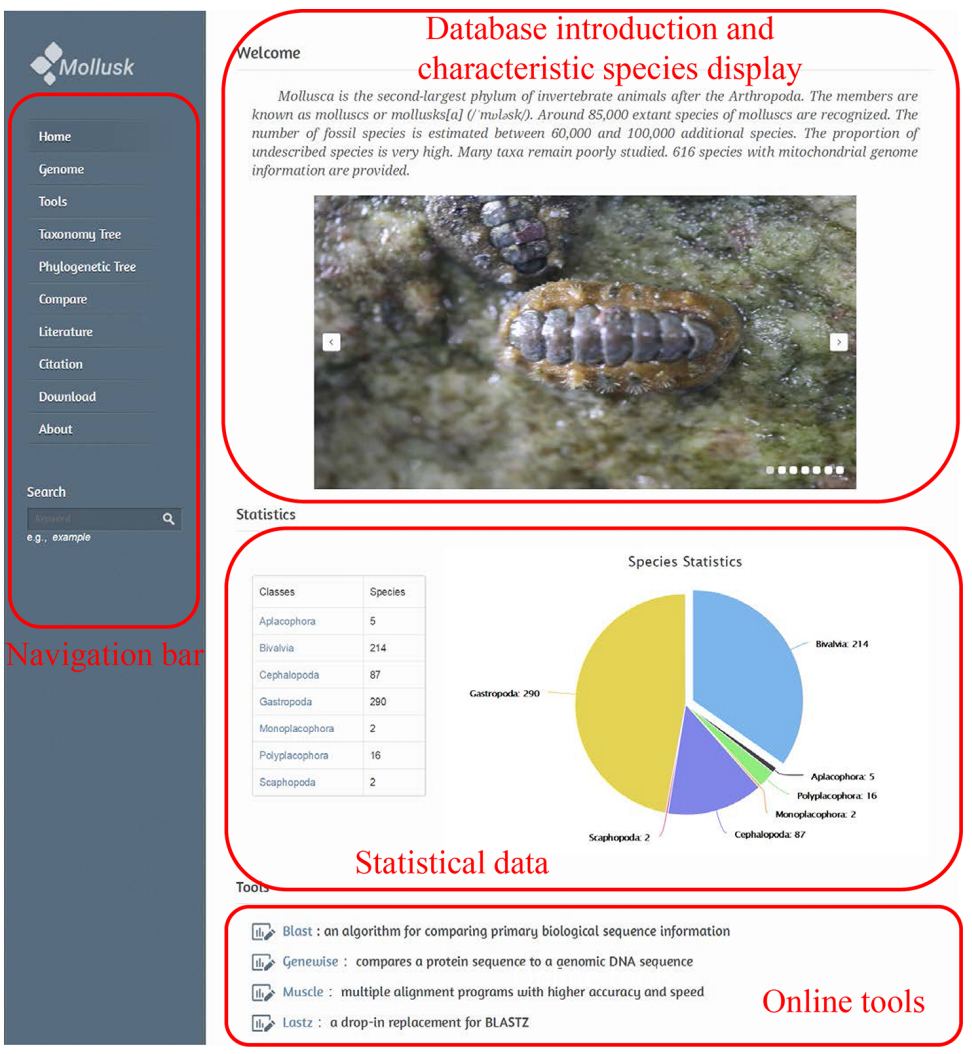972x1054 pixels.
Task: Open the Genome menu item
Action: [61, 169]
